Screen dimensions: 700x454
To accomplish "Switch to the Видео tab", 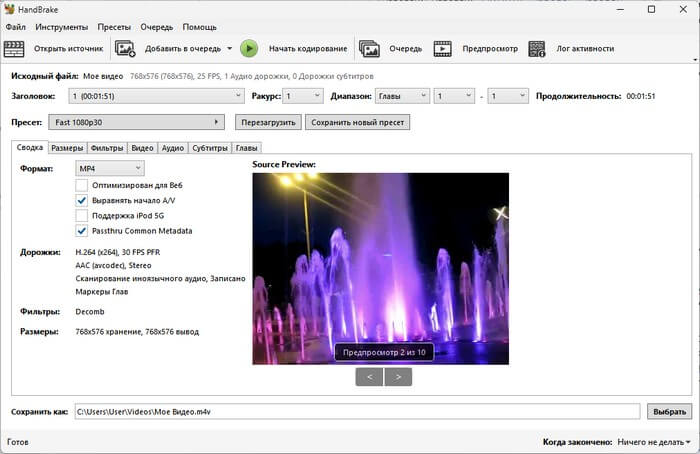I will point(142,148).
